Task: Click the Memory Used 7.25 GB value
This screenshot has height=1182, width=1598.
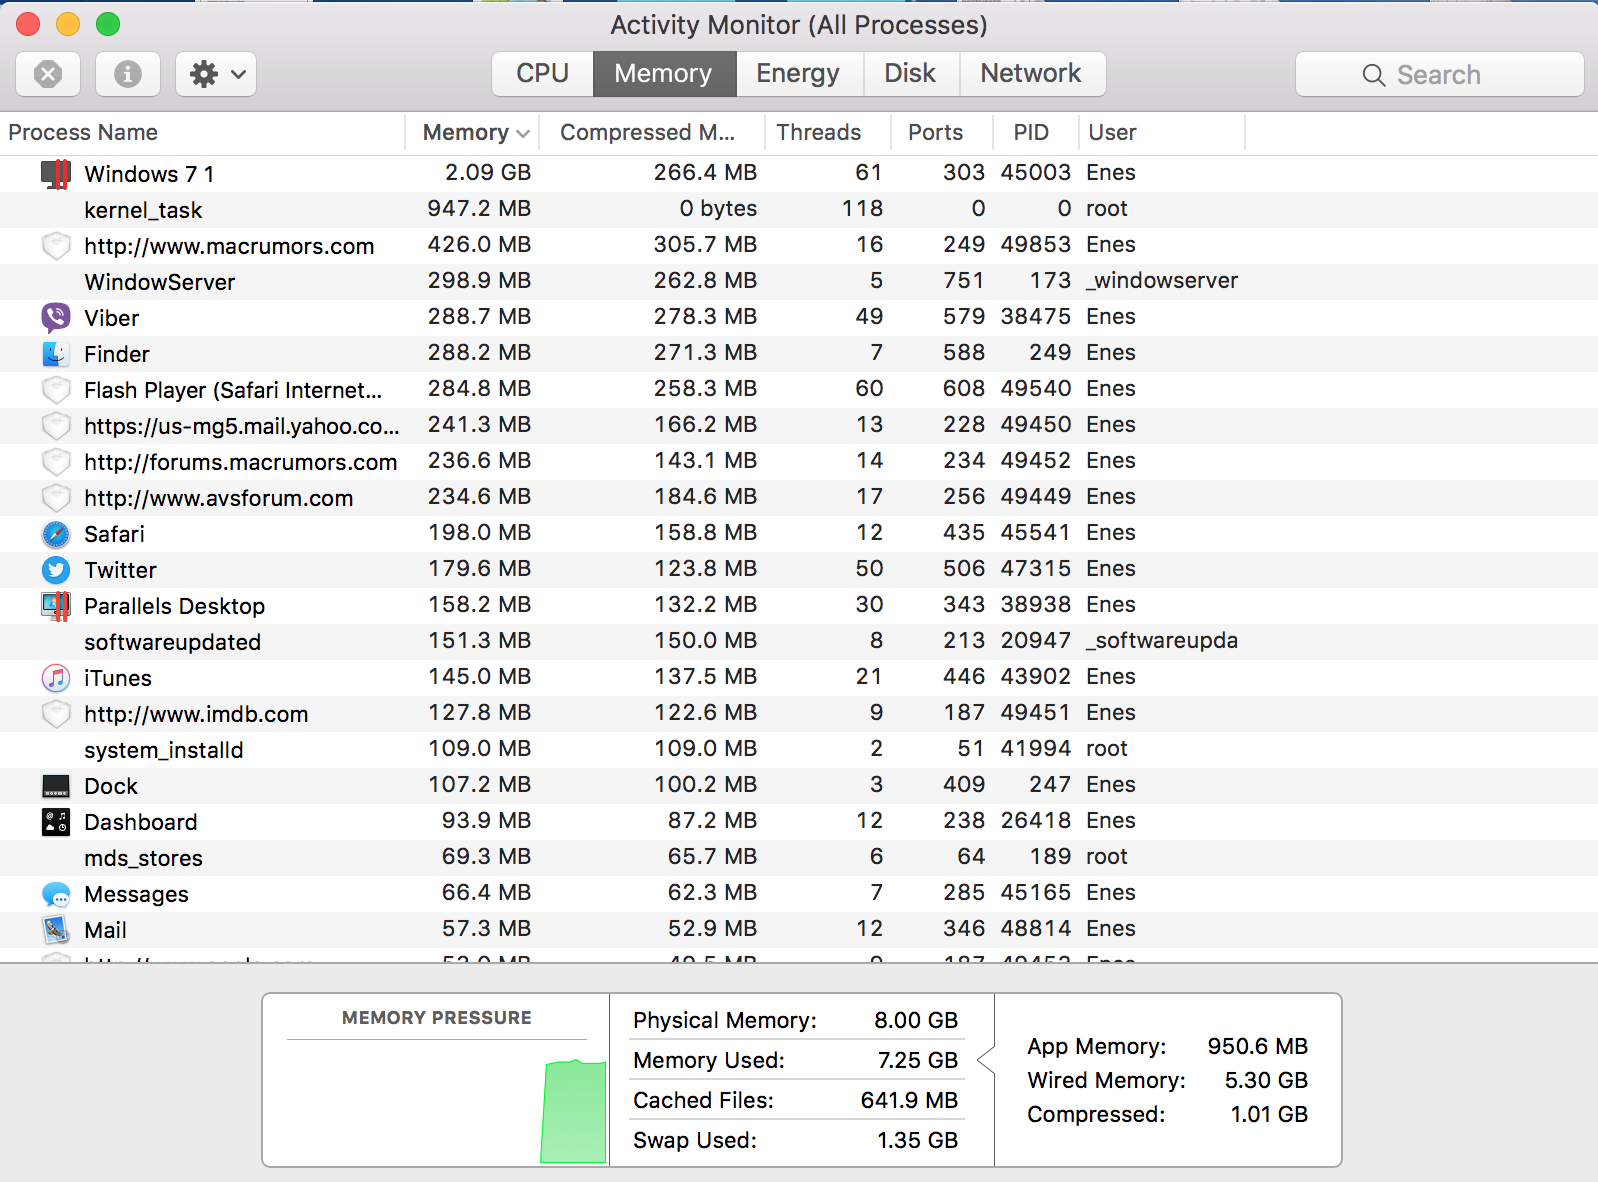Action: [x=918, y=1060]
